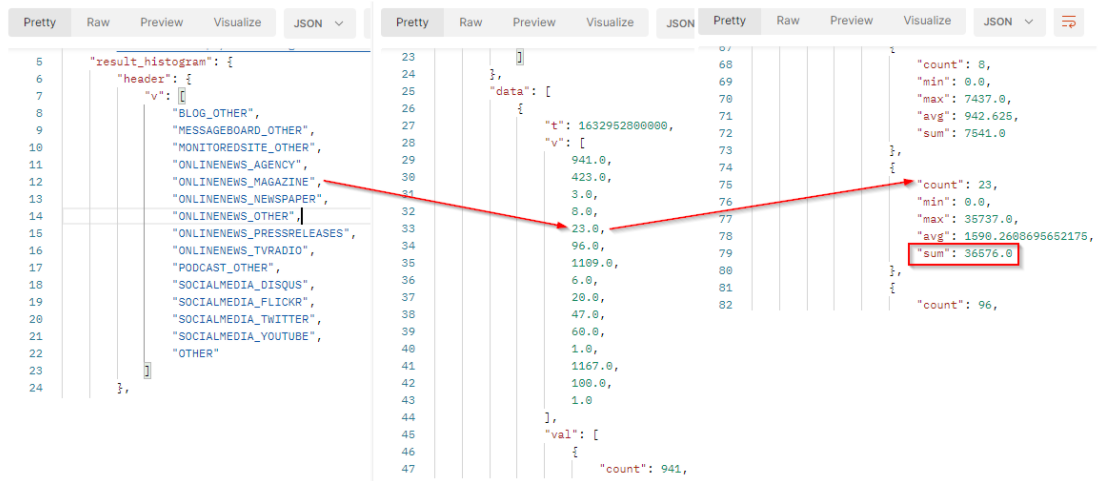Expand the JSON format dropdown in left panel
Screen dimensions: 1101x481
(x=319, y=23)
